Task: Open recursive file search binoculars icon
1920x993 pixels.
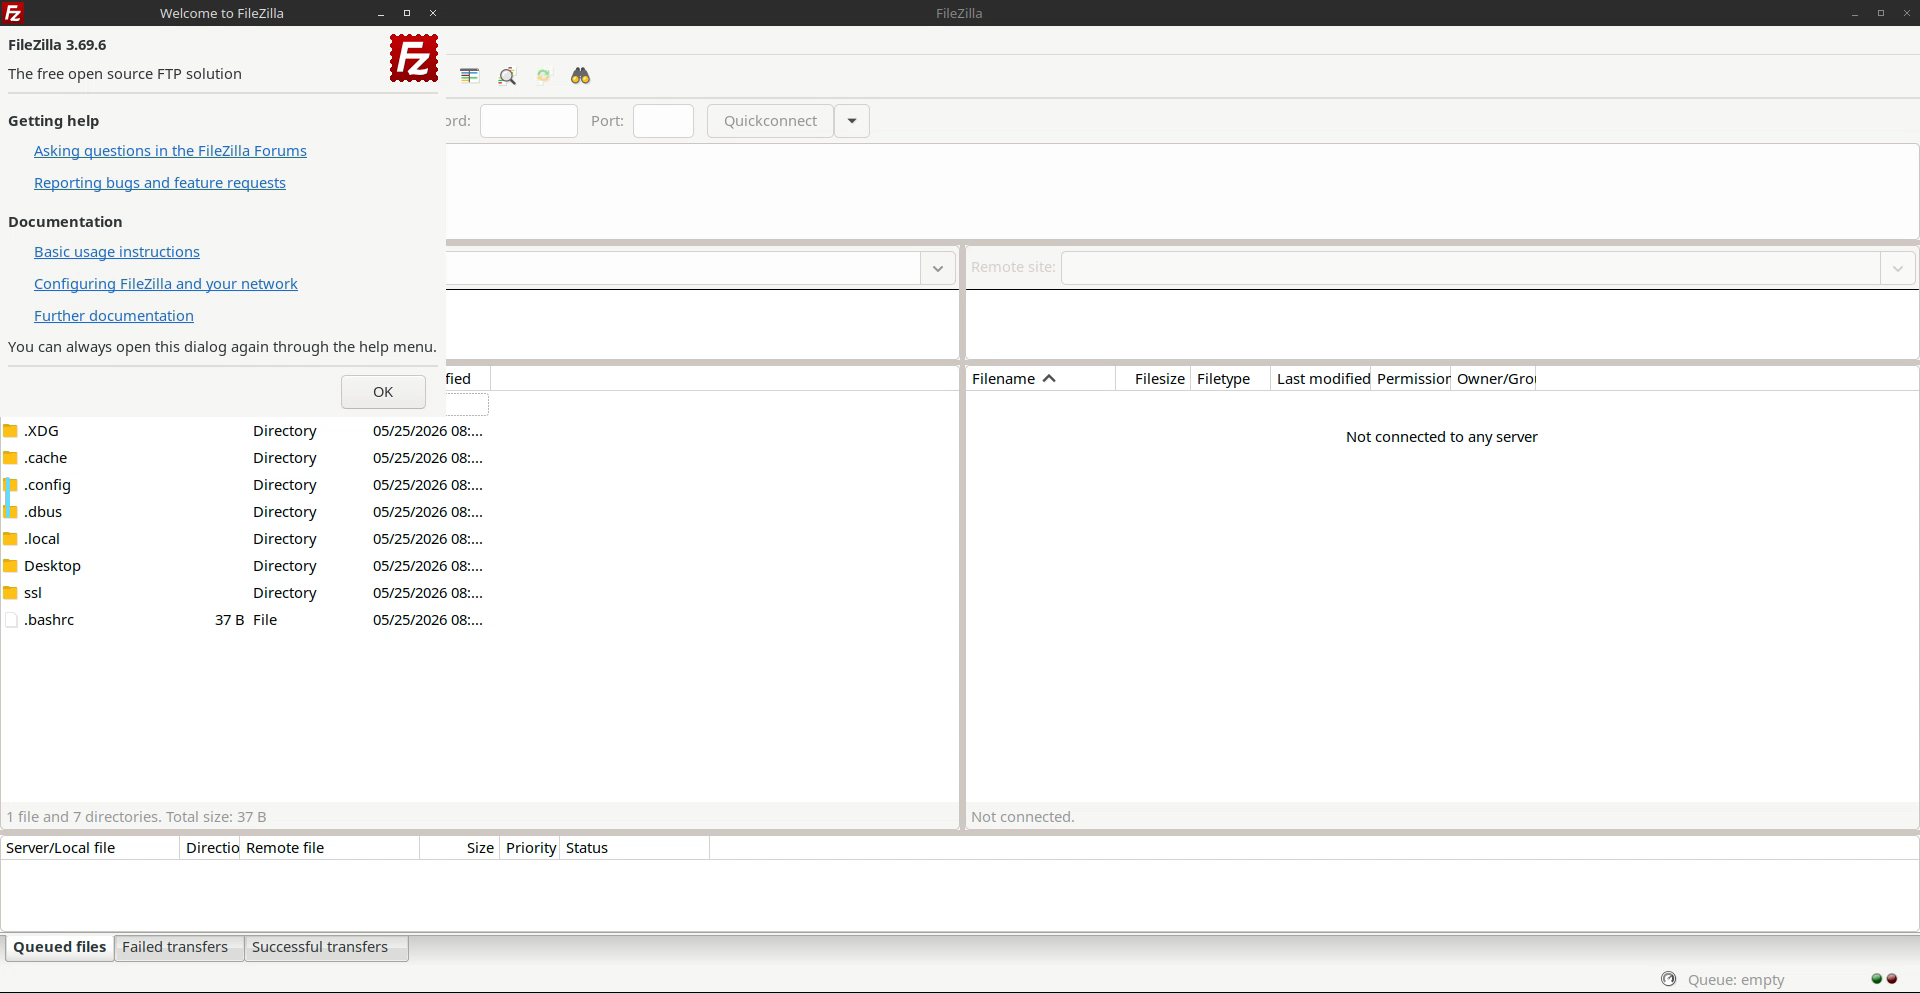Action: pyautogui.click(x=580, y=76)
